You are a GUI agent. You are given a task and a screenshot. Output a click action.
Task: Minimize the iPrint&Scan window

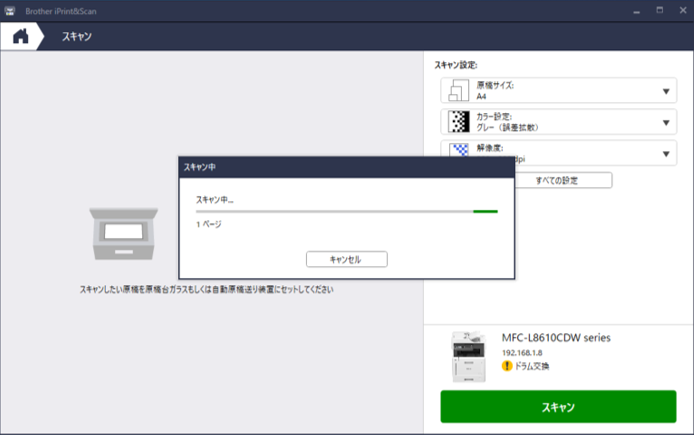point(634,9)
